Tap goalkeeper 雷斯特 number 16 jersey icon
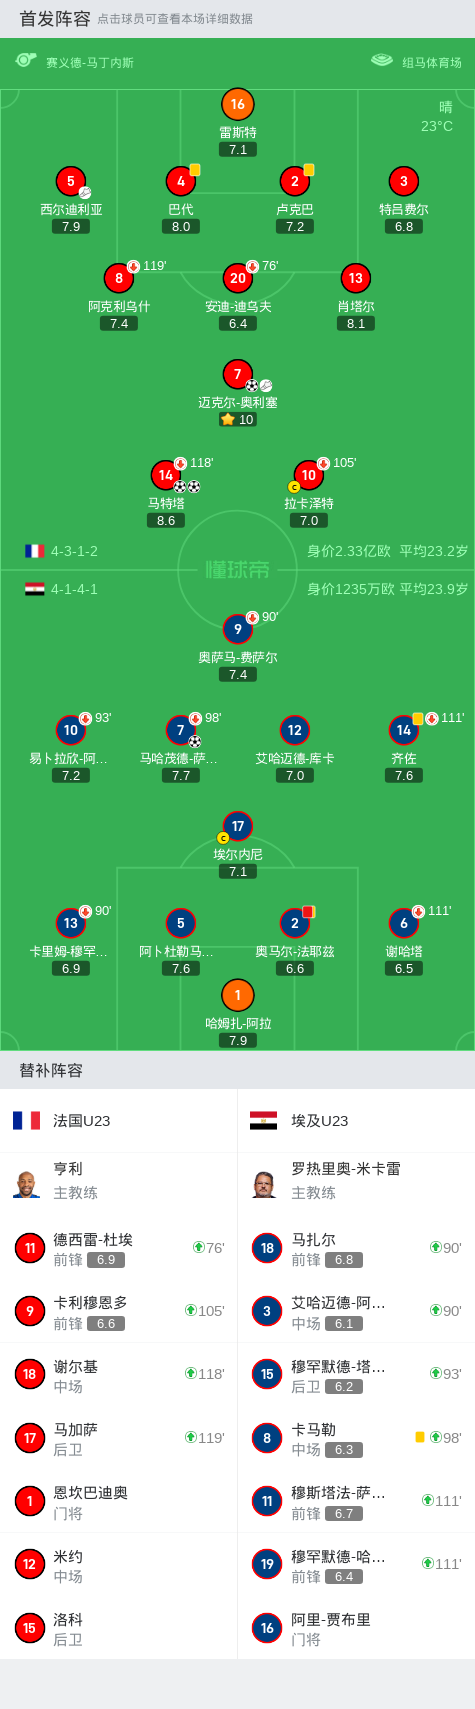Screen dimensions: 475x1709 (x=237, y=104)
